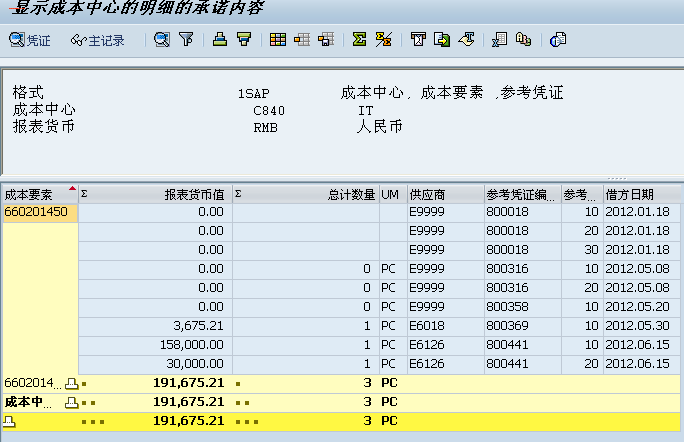Screen dimensions: 684x442
Task: Collapse the 成本中... subtotal row icon
Action: tap(71, 403)
